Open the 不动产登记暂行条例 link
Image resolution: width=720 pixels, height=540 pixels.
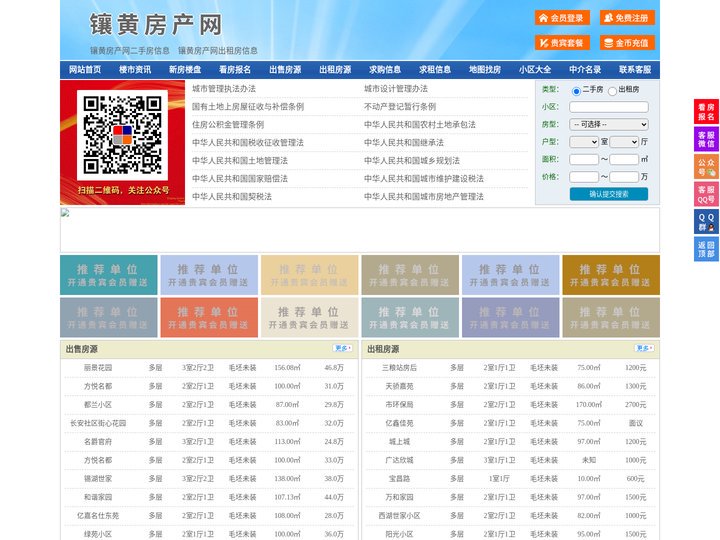pyautogui.click(x=400, y=107)
